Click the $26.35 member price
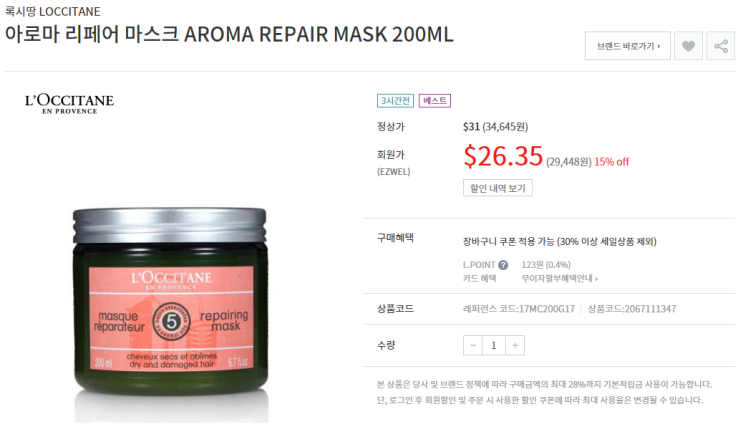Image resolution: width=743 pixels, height=427 pixels. [x=503, y=156]
